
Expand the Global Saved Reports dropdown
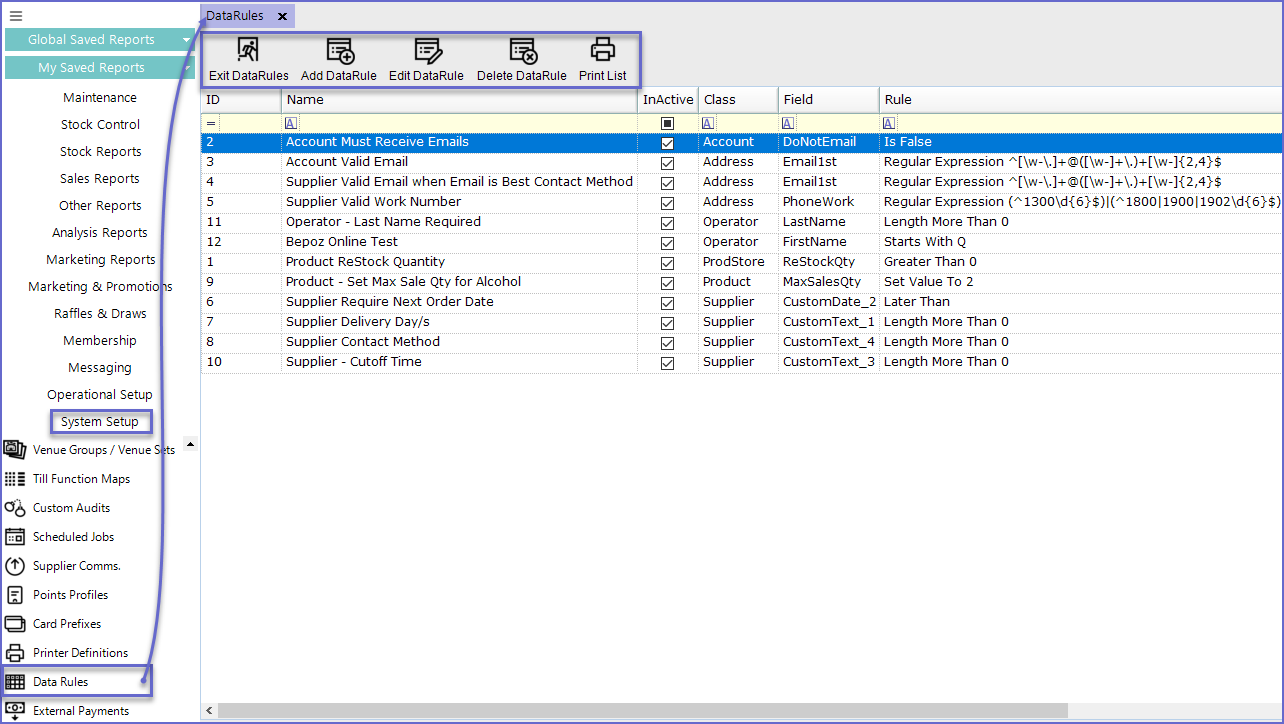point(187,40)
